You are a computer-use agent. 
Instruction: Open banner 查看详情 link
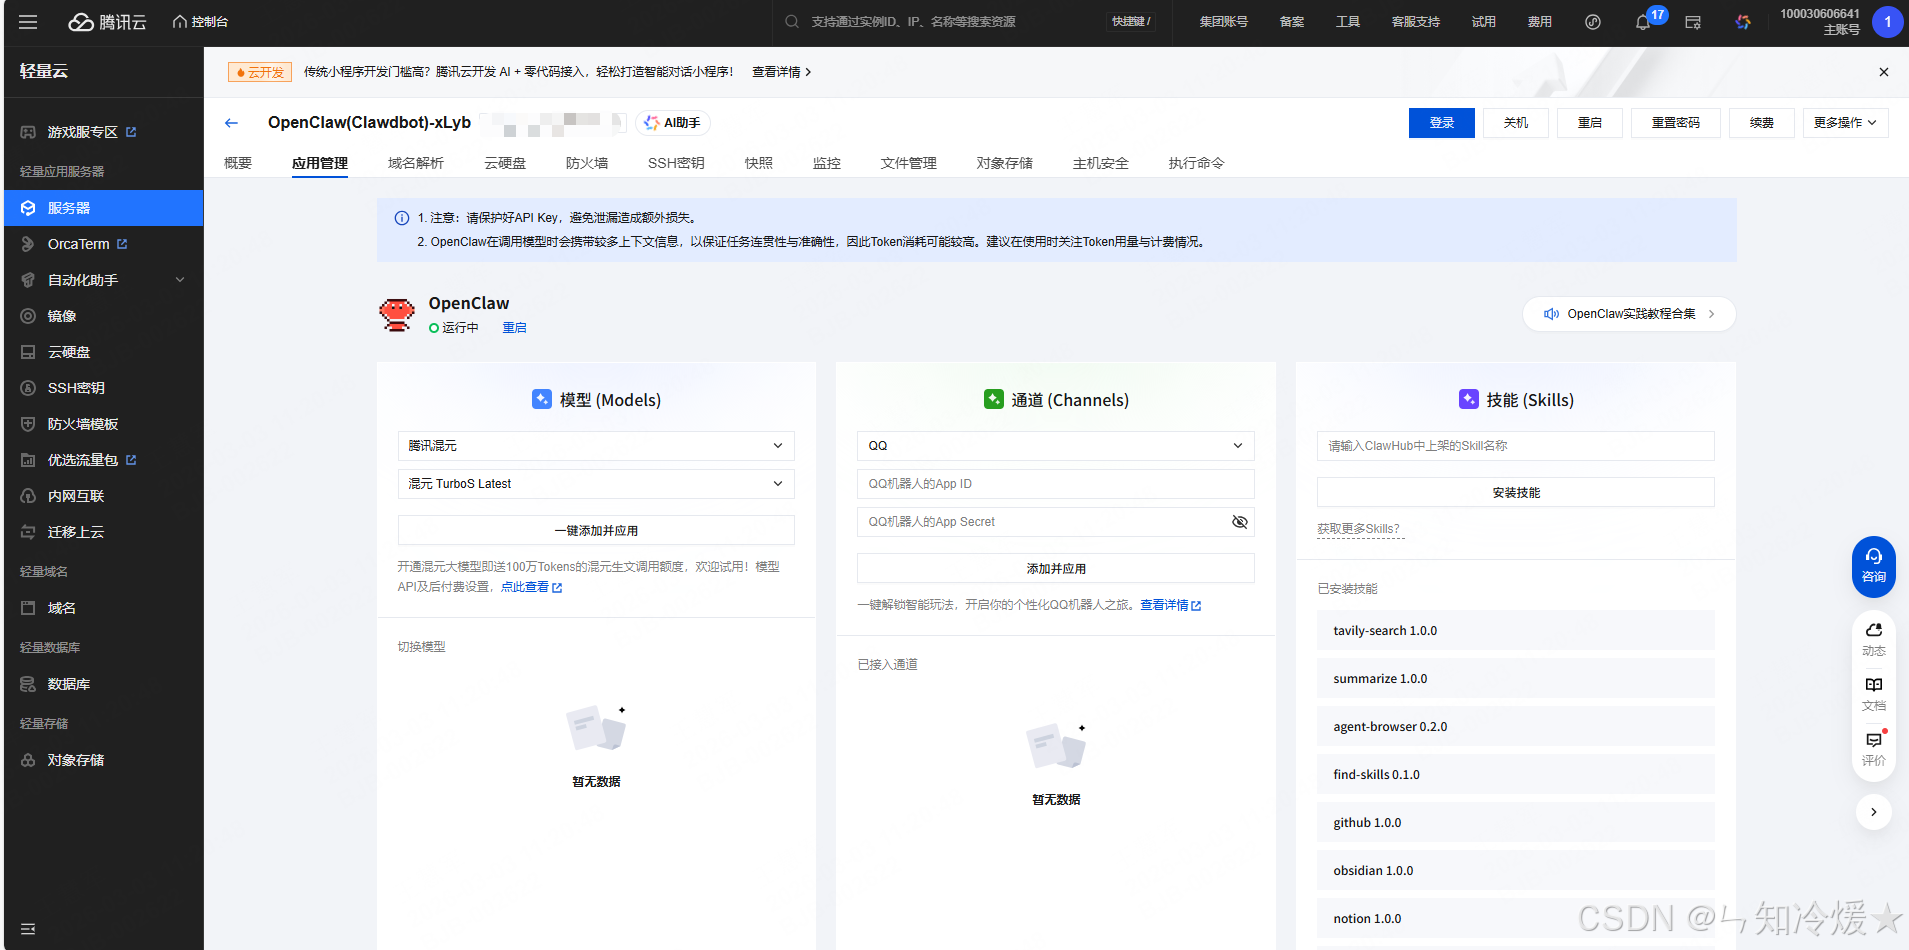point(782,72)
